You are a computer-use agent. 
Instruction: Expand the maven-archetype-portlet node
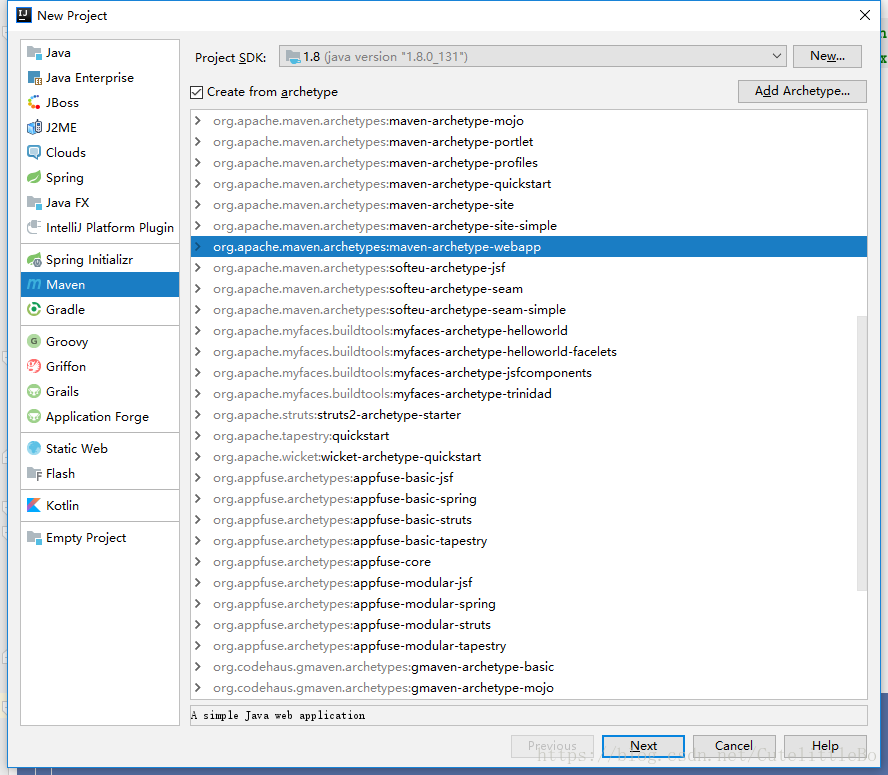click(x=198, y=142)
